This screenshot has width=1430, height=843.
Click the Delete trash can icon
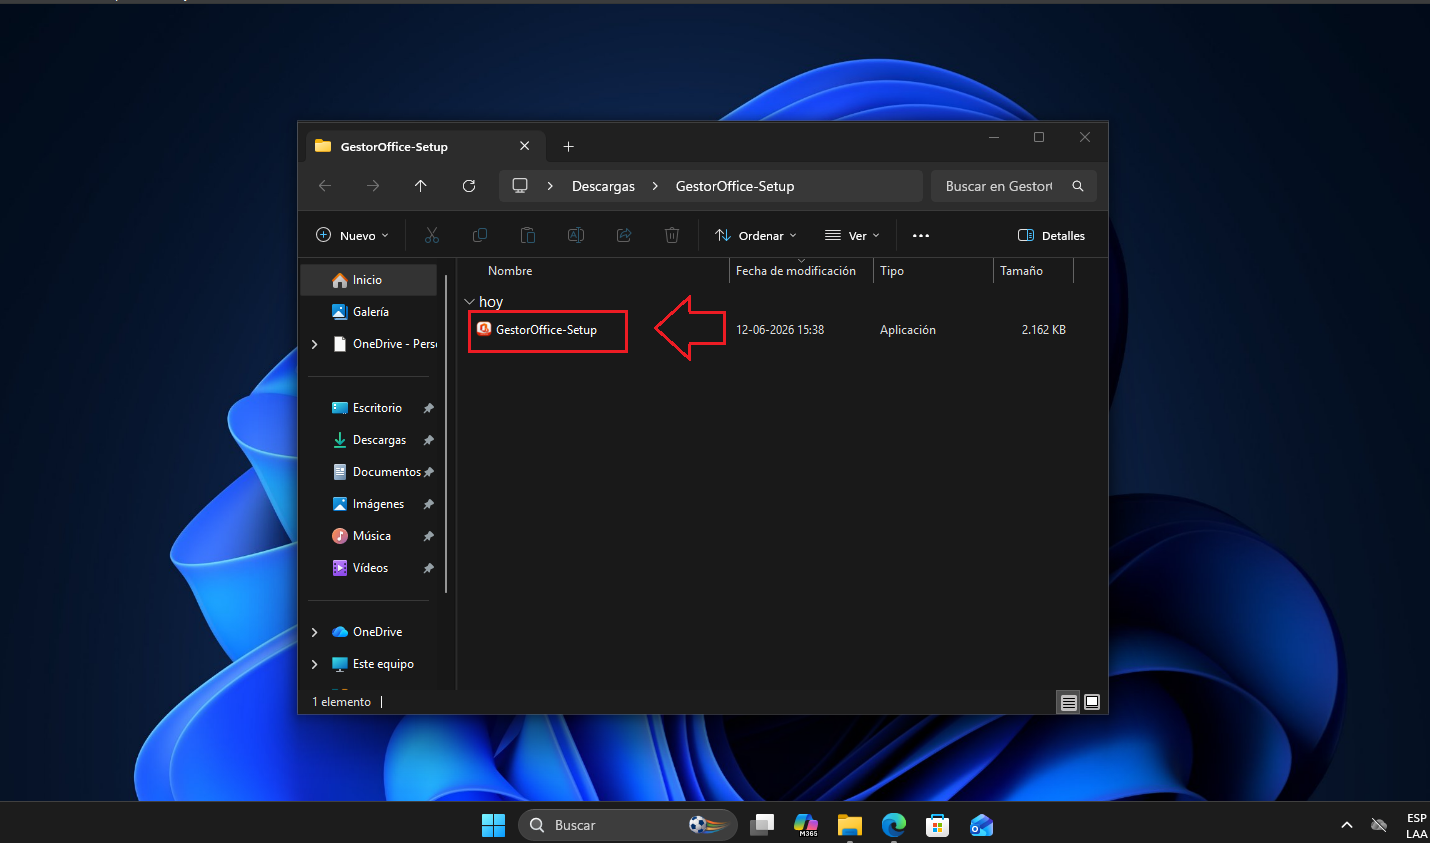pos(672,236)
